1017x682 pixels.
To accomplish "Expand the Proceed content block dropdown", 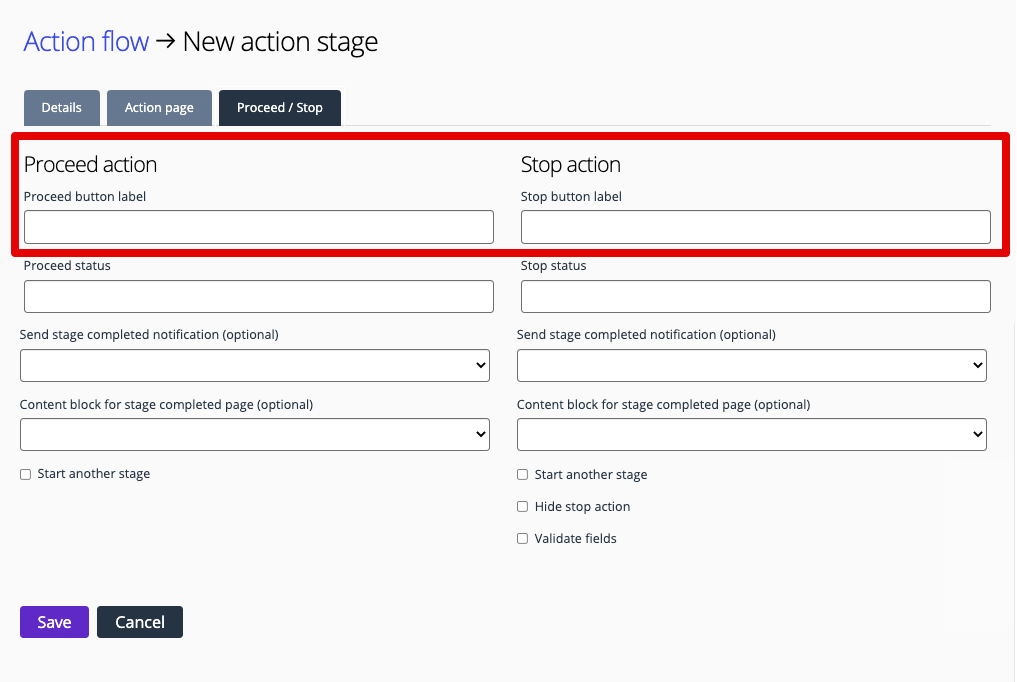I will [254, 434].
